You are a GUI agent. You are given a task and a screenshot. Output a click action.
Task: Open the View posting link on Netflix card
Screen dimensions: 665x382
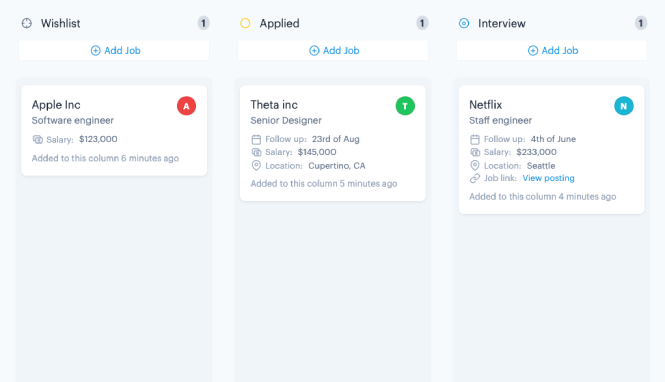548,178
